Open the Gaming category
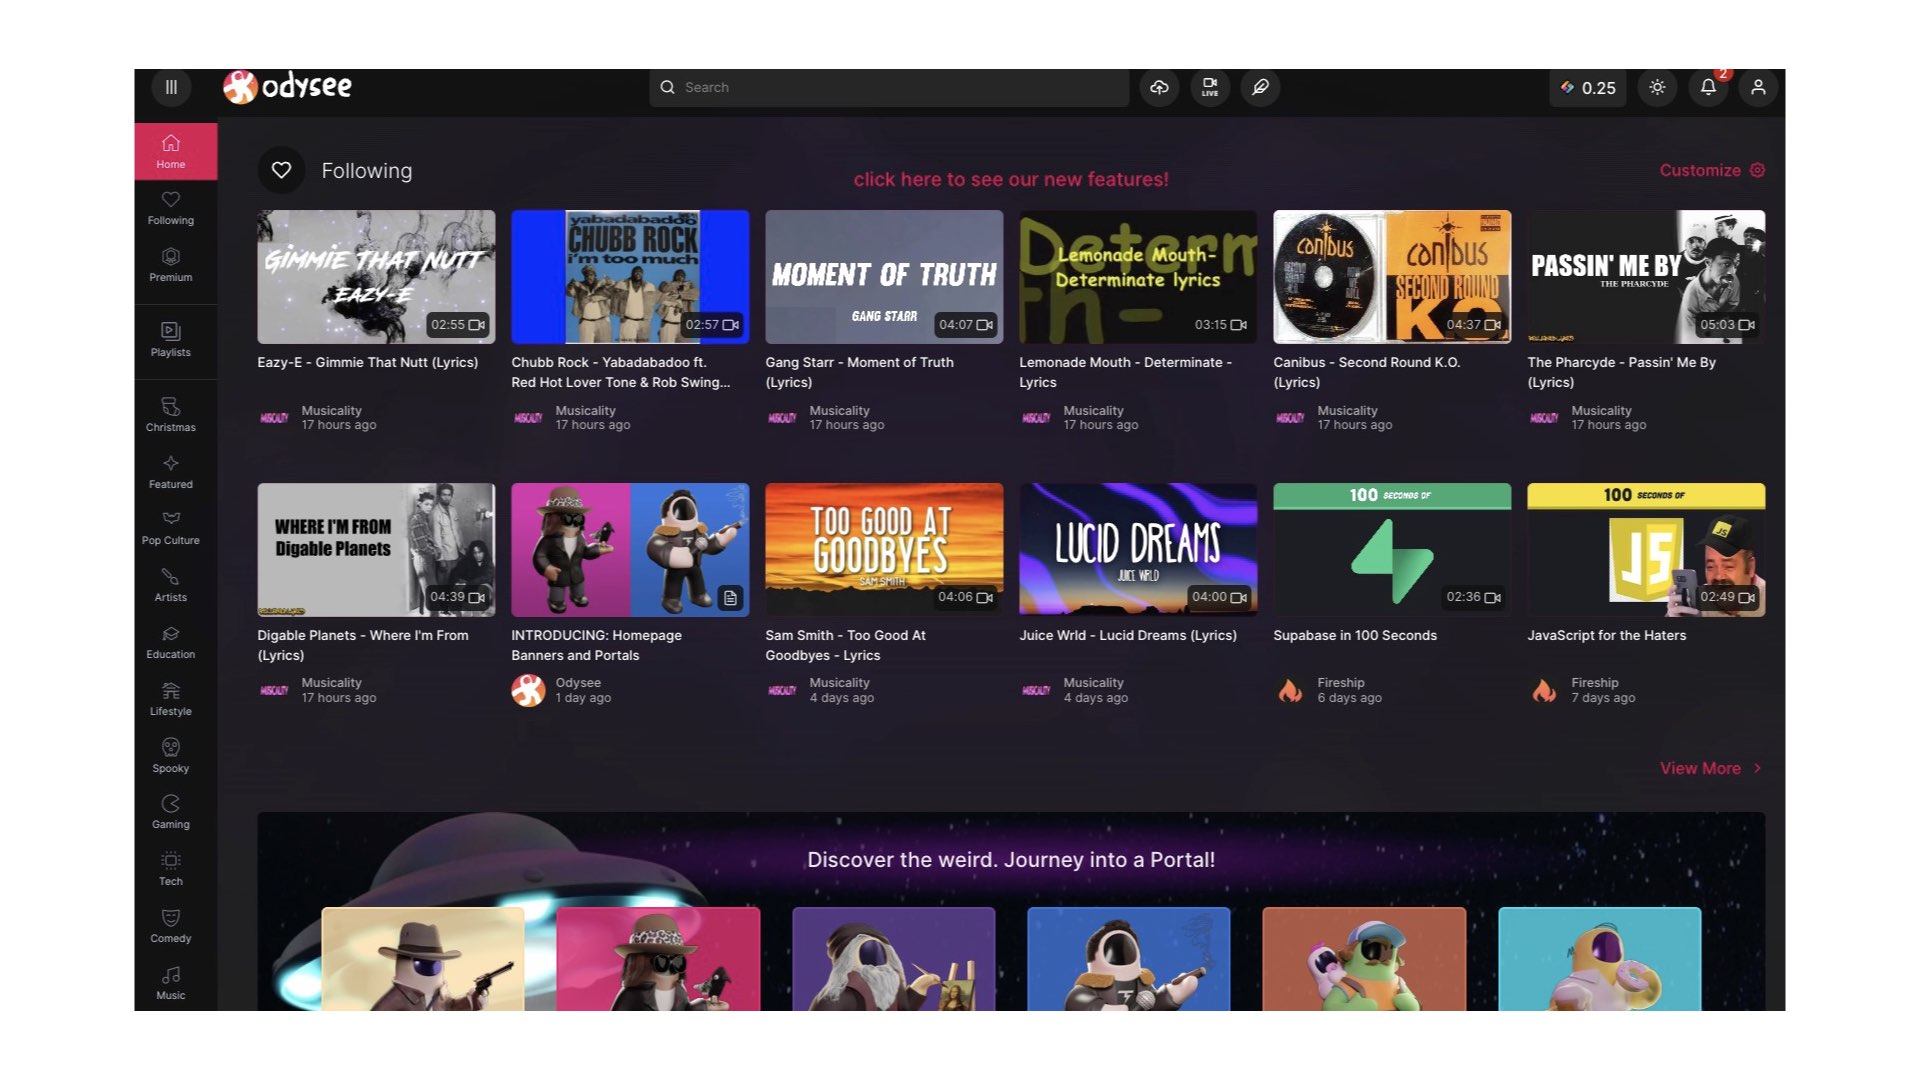The width and height of the screenshot is (1920, 1080). 171,812
